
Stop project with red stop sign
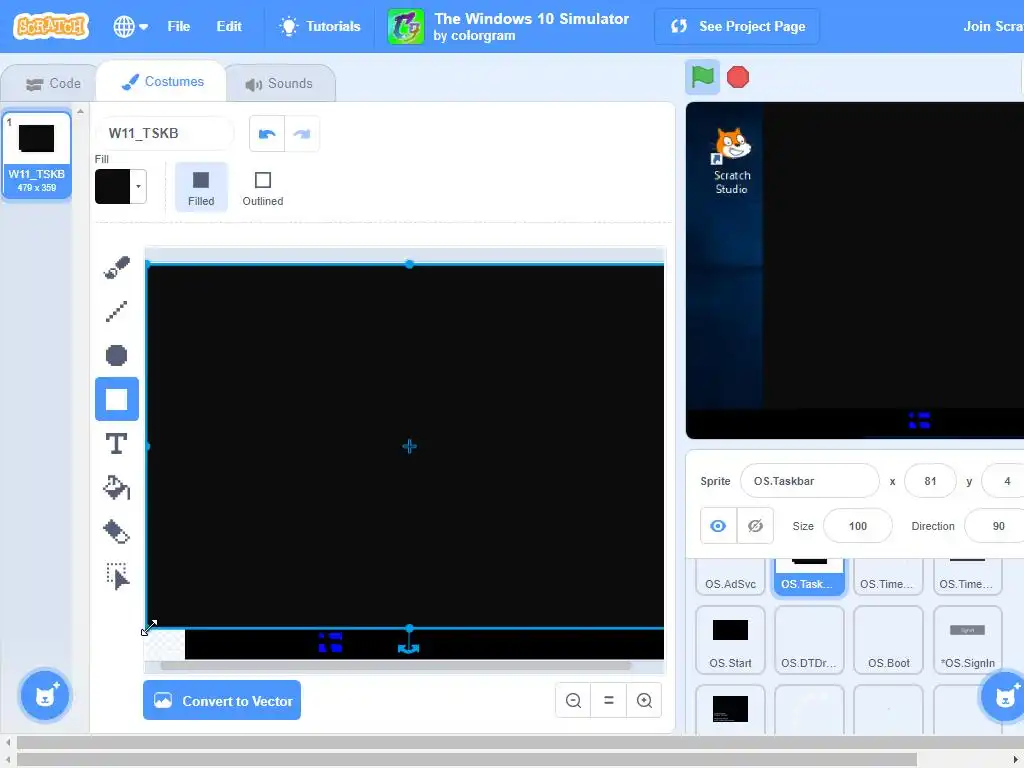[x=738, y=77]
